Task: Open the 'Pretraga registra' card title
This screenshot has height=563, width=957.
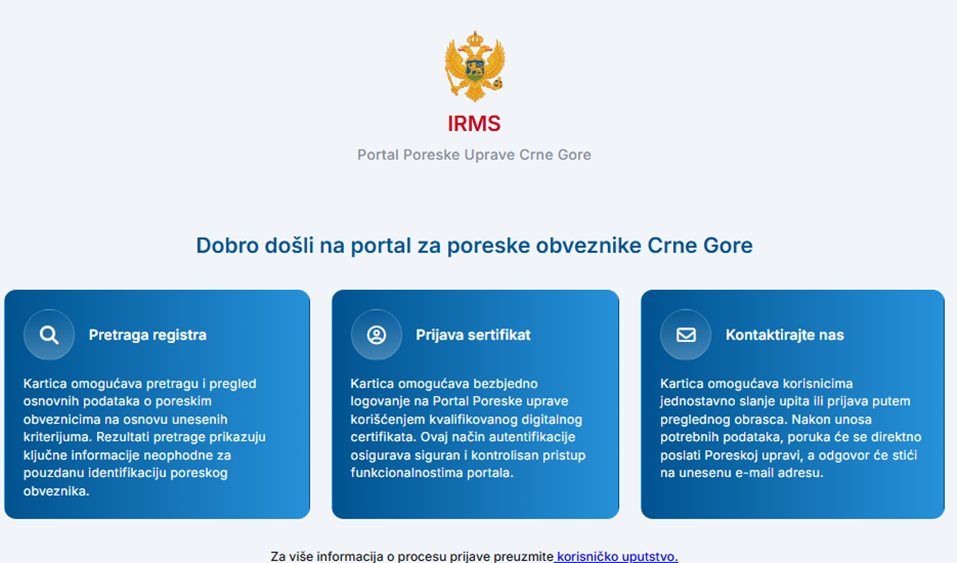Action: tap(147, 335)
